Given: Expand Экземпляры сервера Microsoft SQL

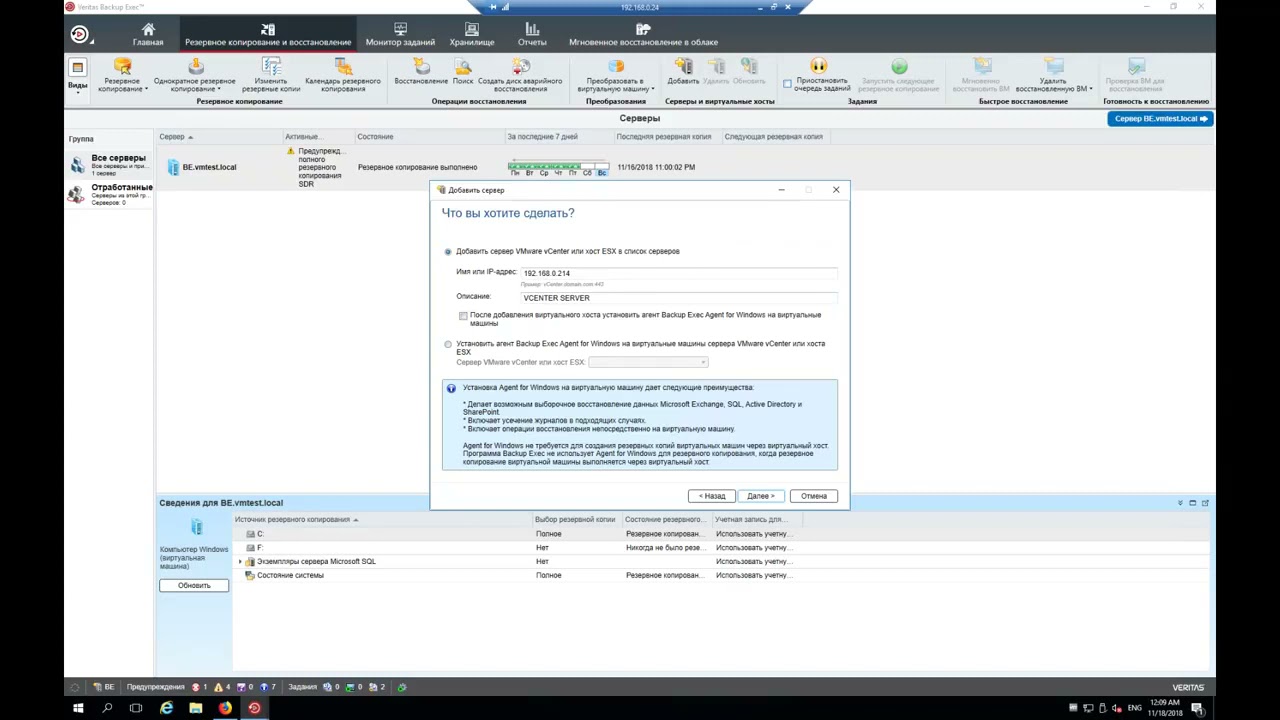Looking at the screenshot, I should (240, 562).
